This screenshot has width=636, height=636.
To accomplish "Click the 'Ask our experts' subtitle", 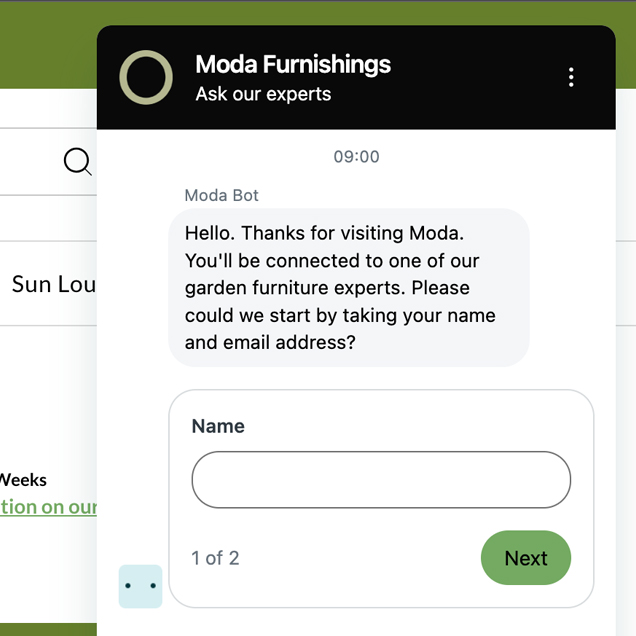I will pyautogui.click(x=263, y=94).
